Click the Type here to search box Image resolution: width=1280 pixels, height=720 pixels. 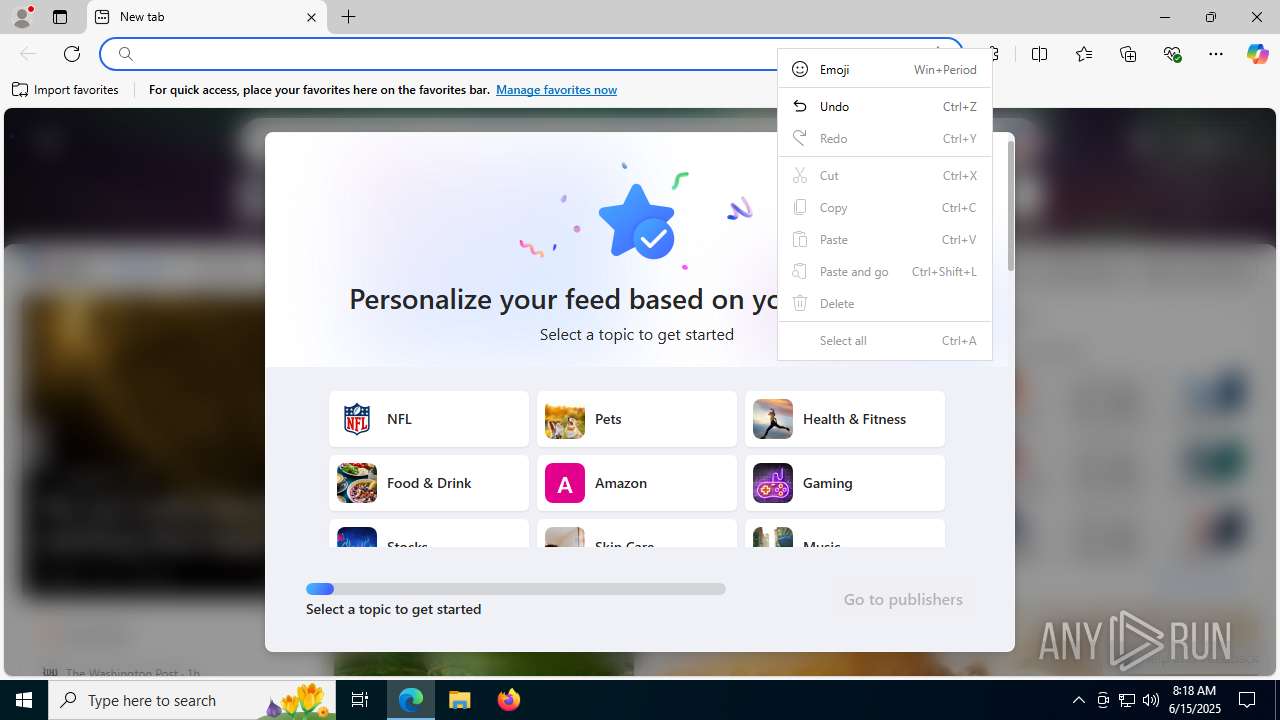point(194,700)
